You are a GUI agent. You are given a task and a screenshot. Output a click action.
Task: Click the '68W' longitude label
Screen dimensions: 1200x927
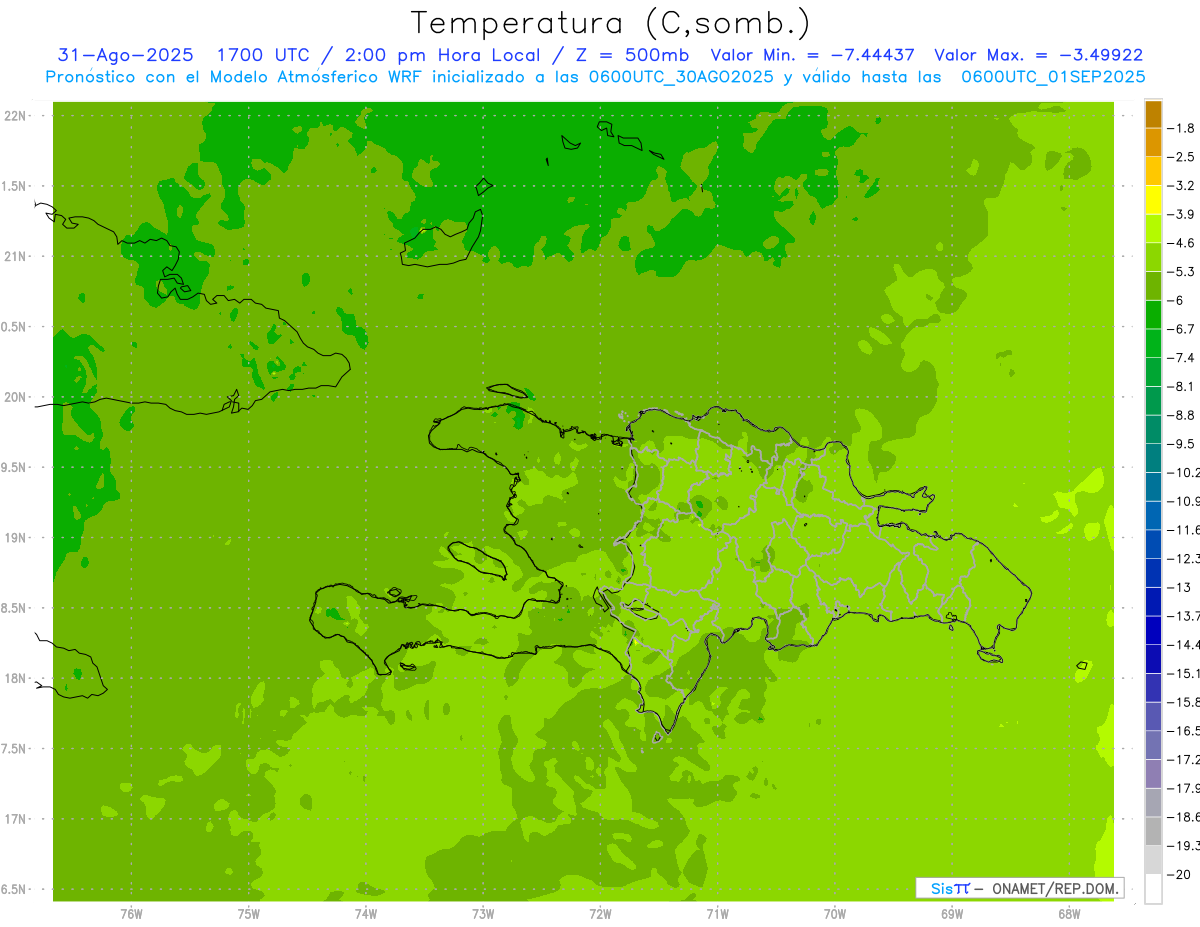click(x=1069, y=914)
